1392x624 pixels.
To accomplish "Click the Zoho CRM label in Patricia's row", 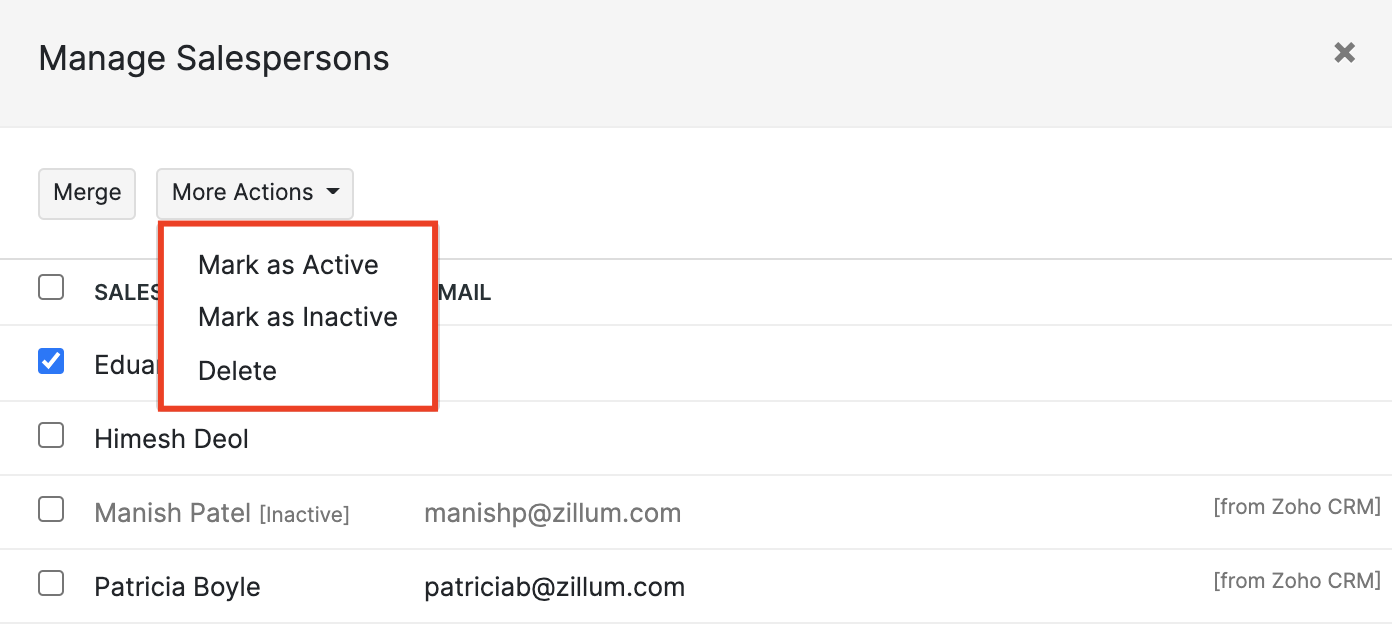I will pyautogui.click(x=1296, y=581).
